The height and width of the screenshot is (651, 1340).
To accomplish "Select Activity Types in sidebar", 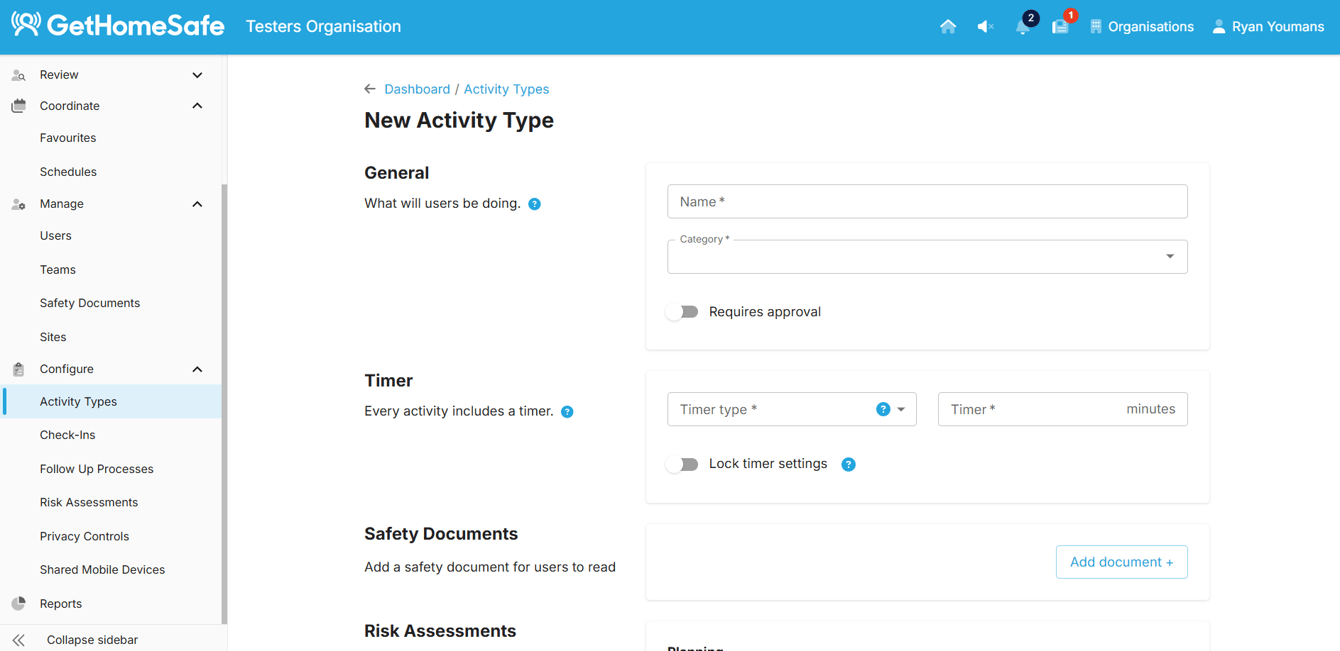I will click(x=111, y=402).
